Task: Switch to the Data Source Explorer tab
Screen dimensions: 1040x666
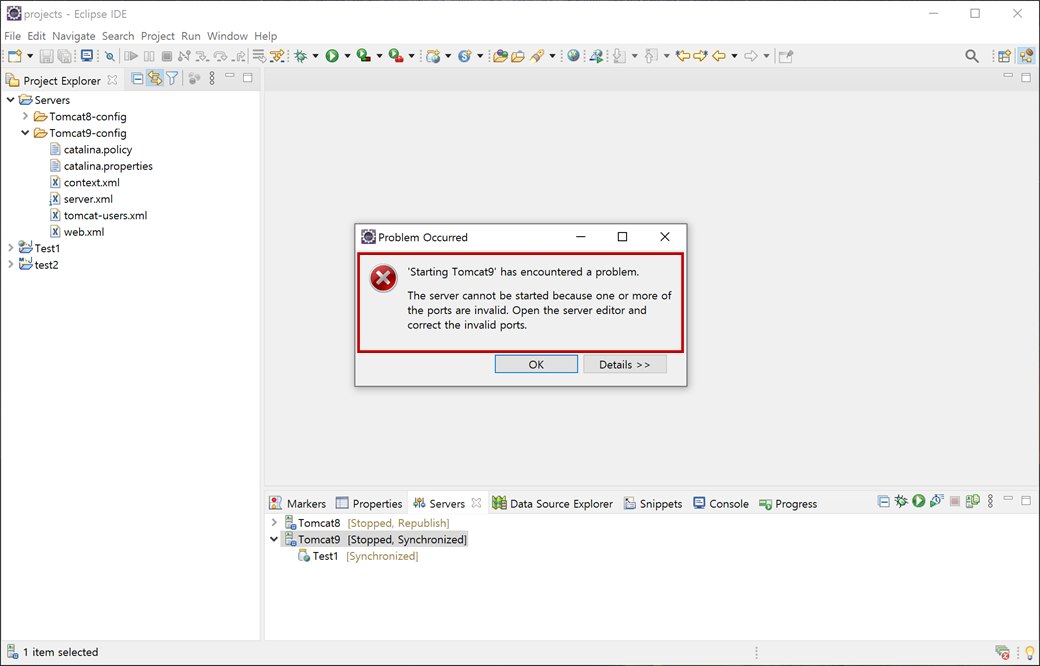Action: coord(552,503)
